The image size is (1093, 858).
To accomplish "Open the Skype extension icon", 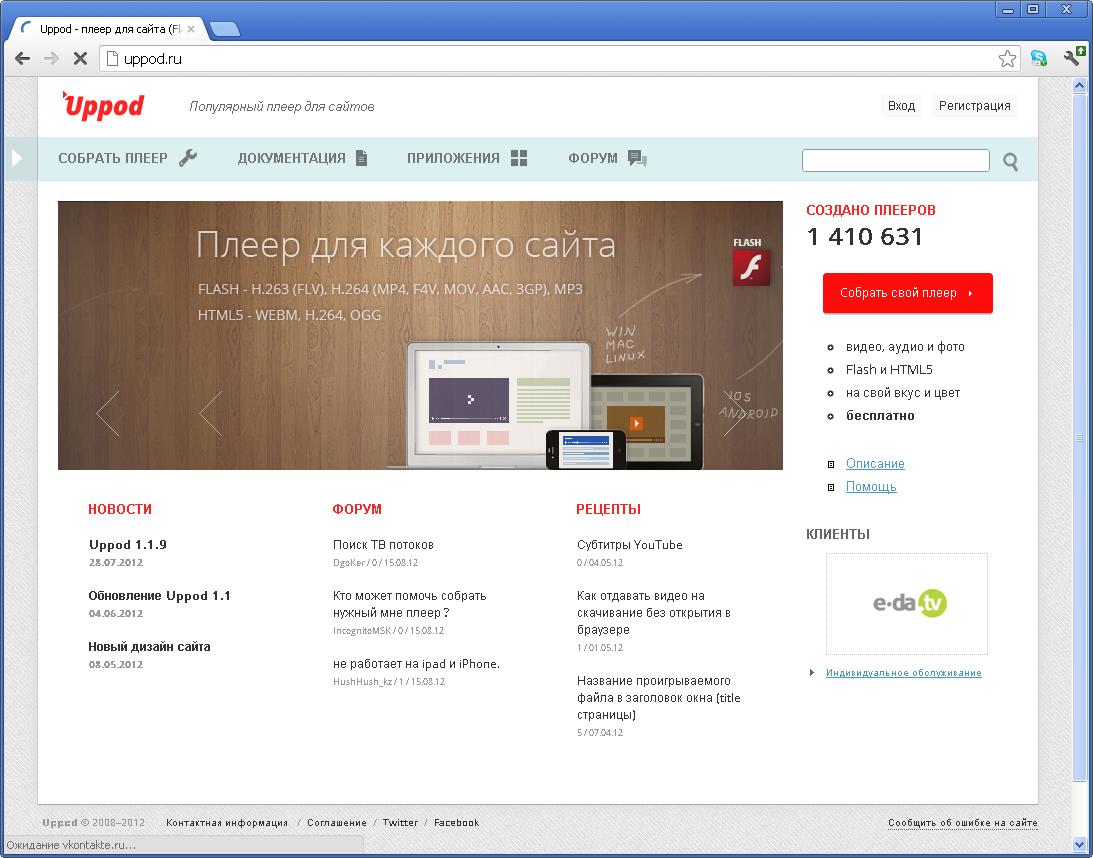I will (1039, 59).
